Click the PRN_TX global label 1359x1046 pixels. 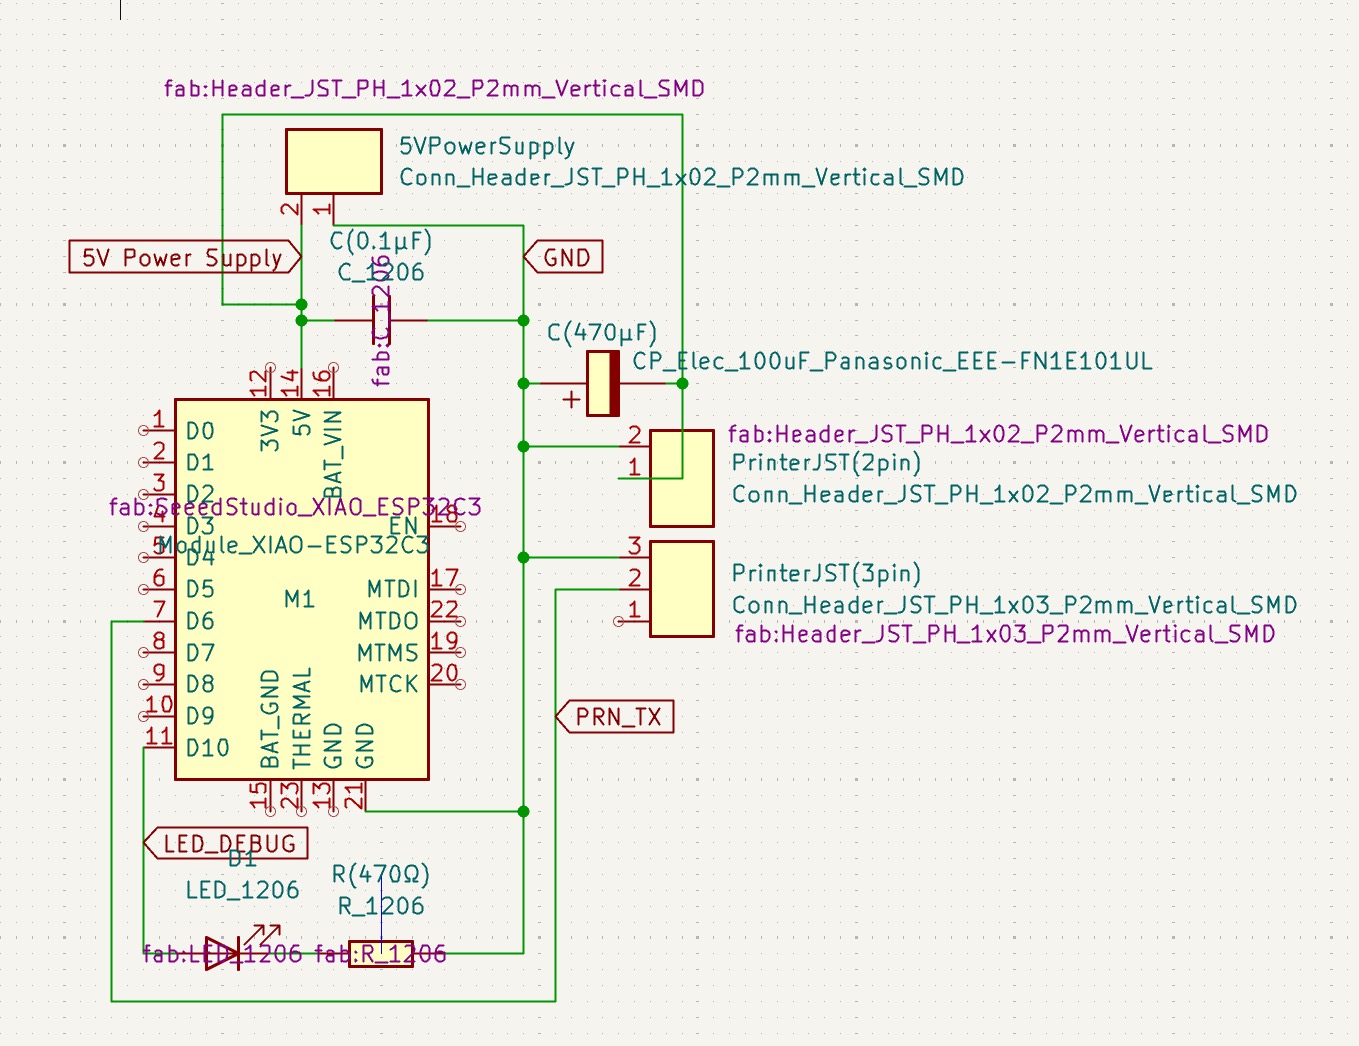[617, 717]
